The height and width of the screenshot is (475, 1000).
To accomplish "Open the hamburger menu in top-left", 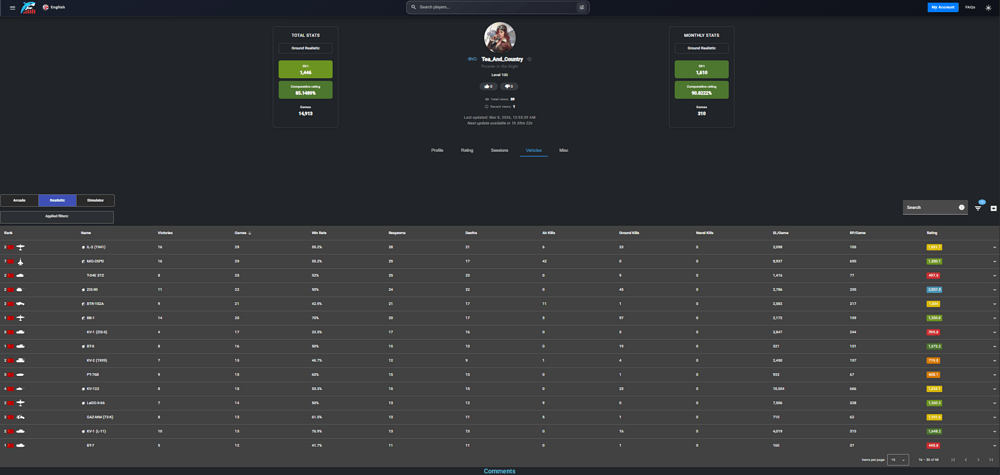I will click(x=12, y=7).
